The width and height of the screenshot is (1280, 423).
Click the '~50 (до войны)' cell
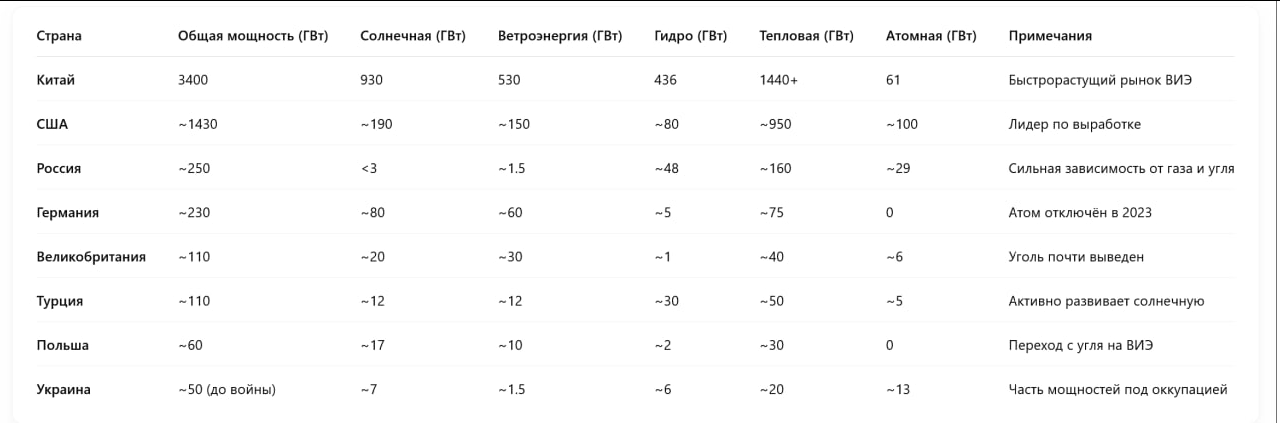227,389
